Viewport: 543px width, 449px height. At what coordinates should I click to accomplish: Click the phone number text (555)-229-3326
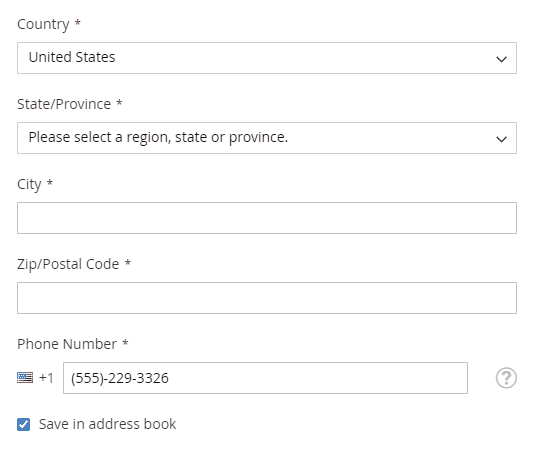point(120,378)
